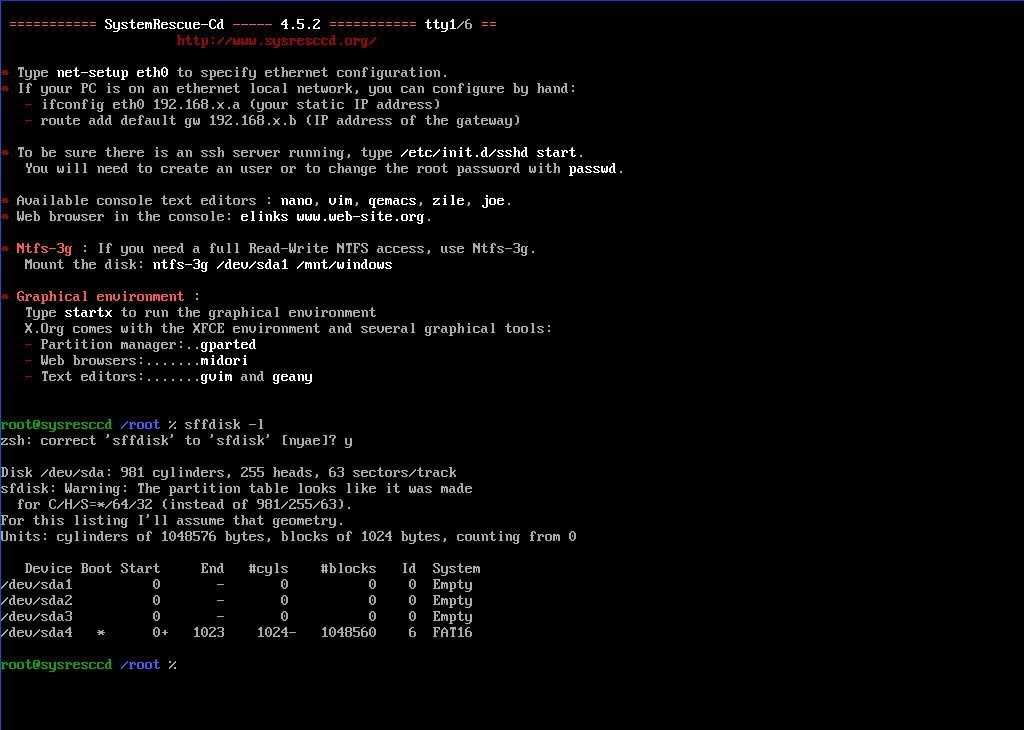Click 'sfdisk: Warning' message line
This screenshot has height=730, width=1024.
[x=236, y=488]
